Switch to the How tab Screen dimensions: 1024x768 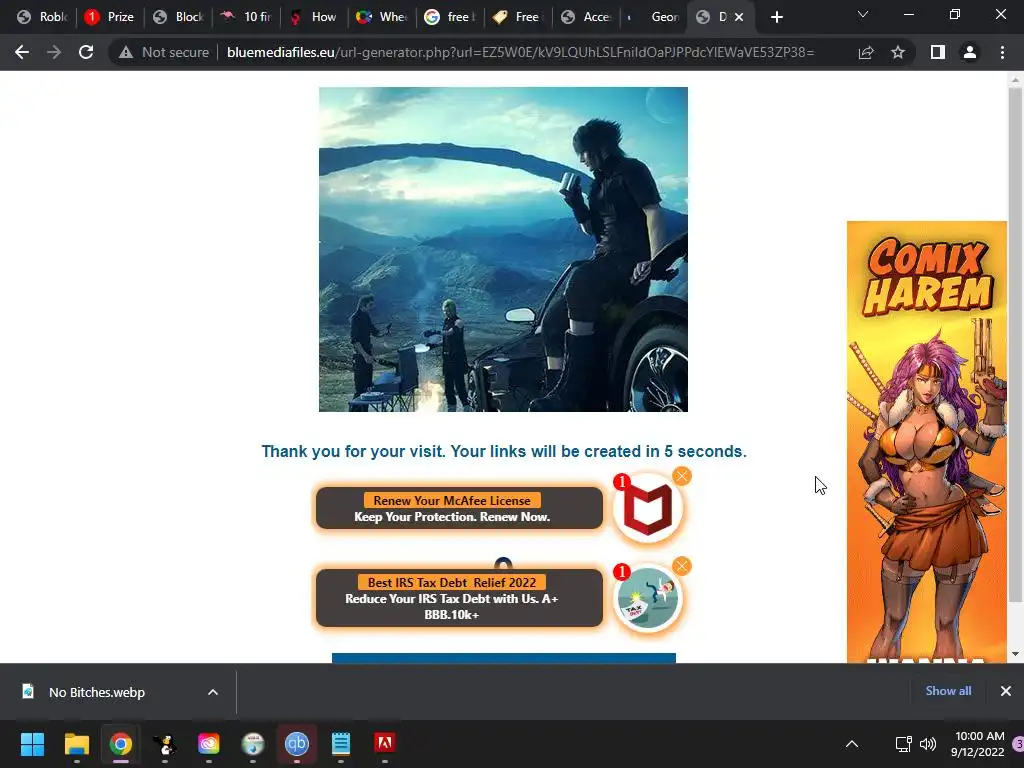(x=313, y=17)
